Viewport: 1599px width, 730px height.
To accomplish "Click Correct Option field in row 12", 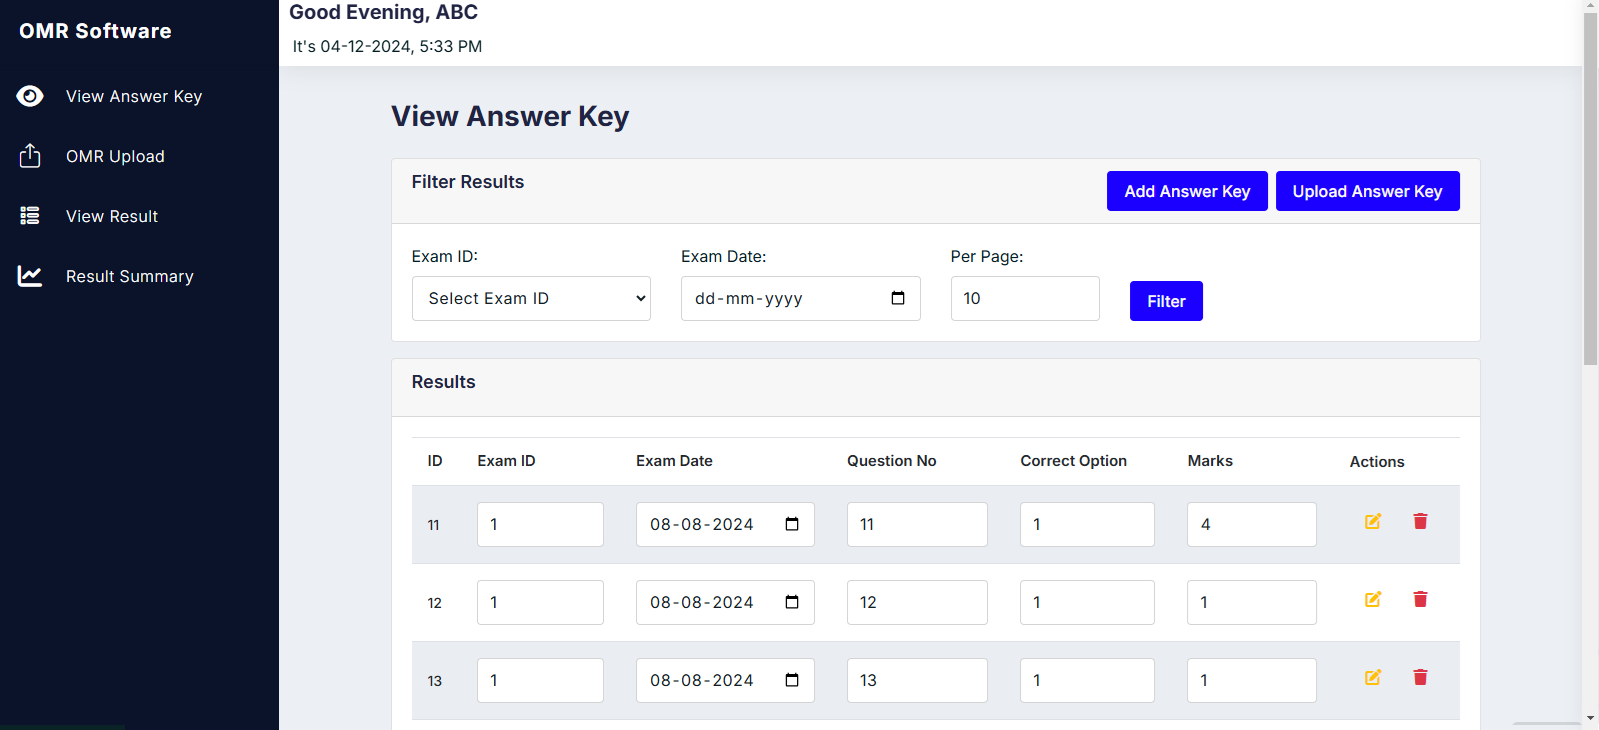I will (x=1087, y=602).
